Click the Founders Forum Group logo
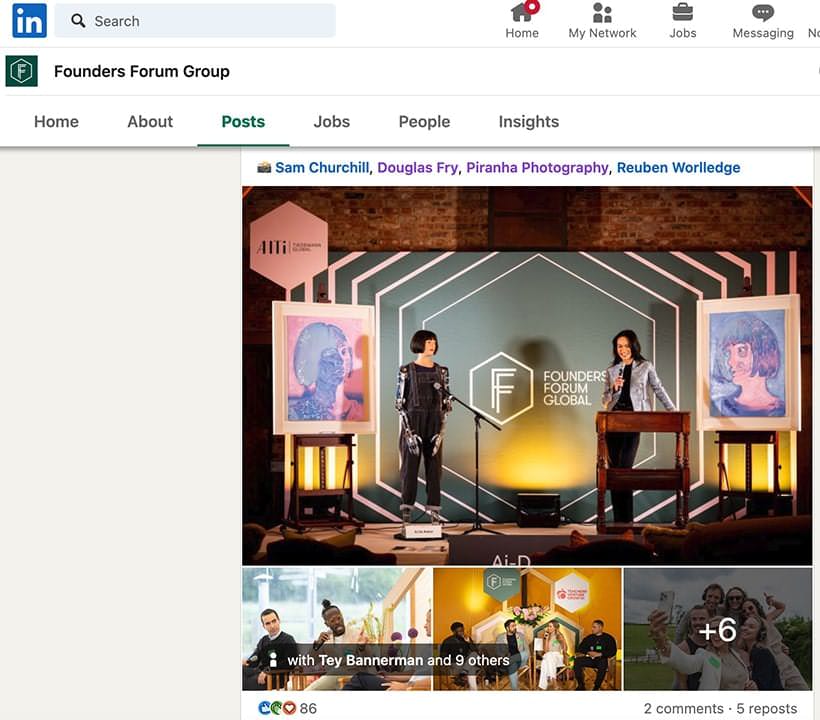The width and height of the screenshot is (820, 720). [20, 71]
